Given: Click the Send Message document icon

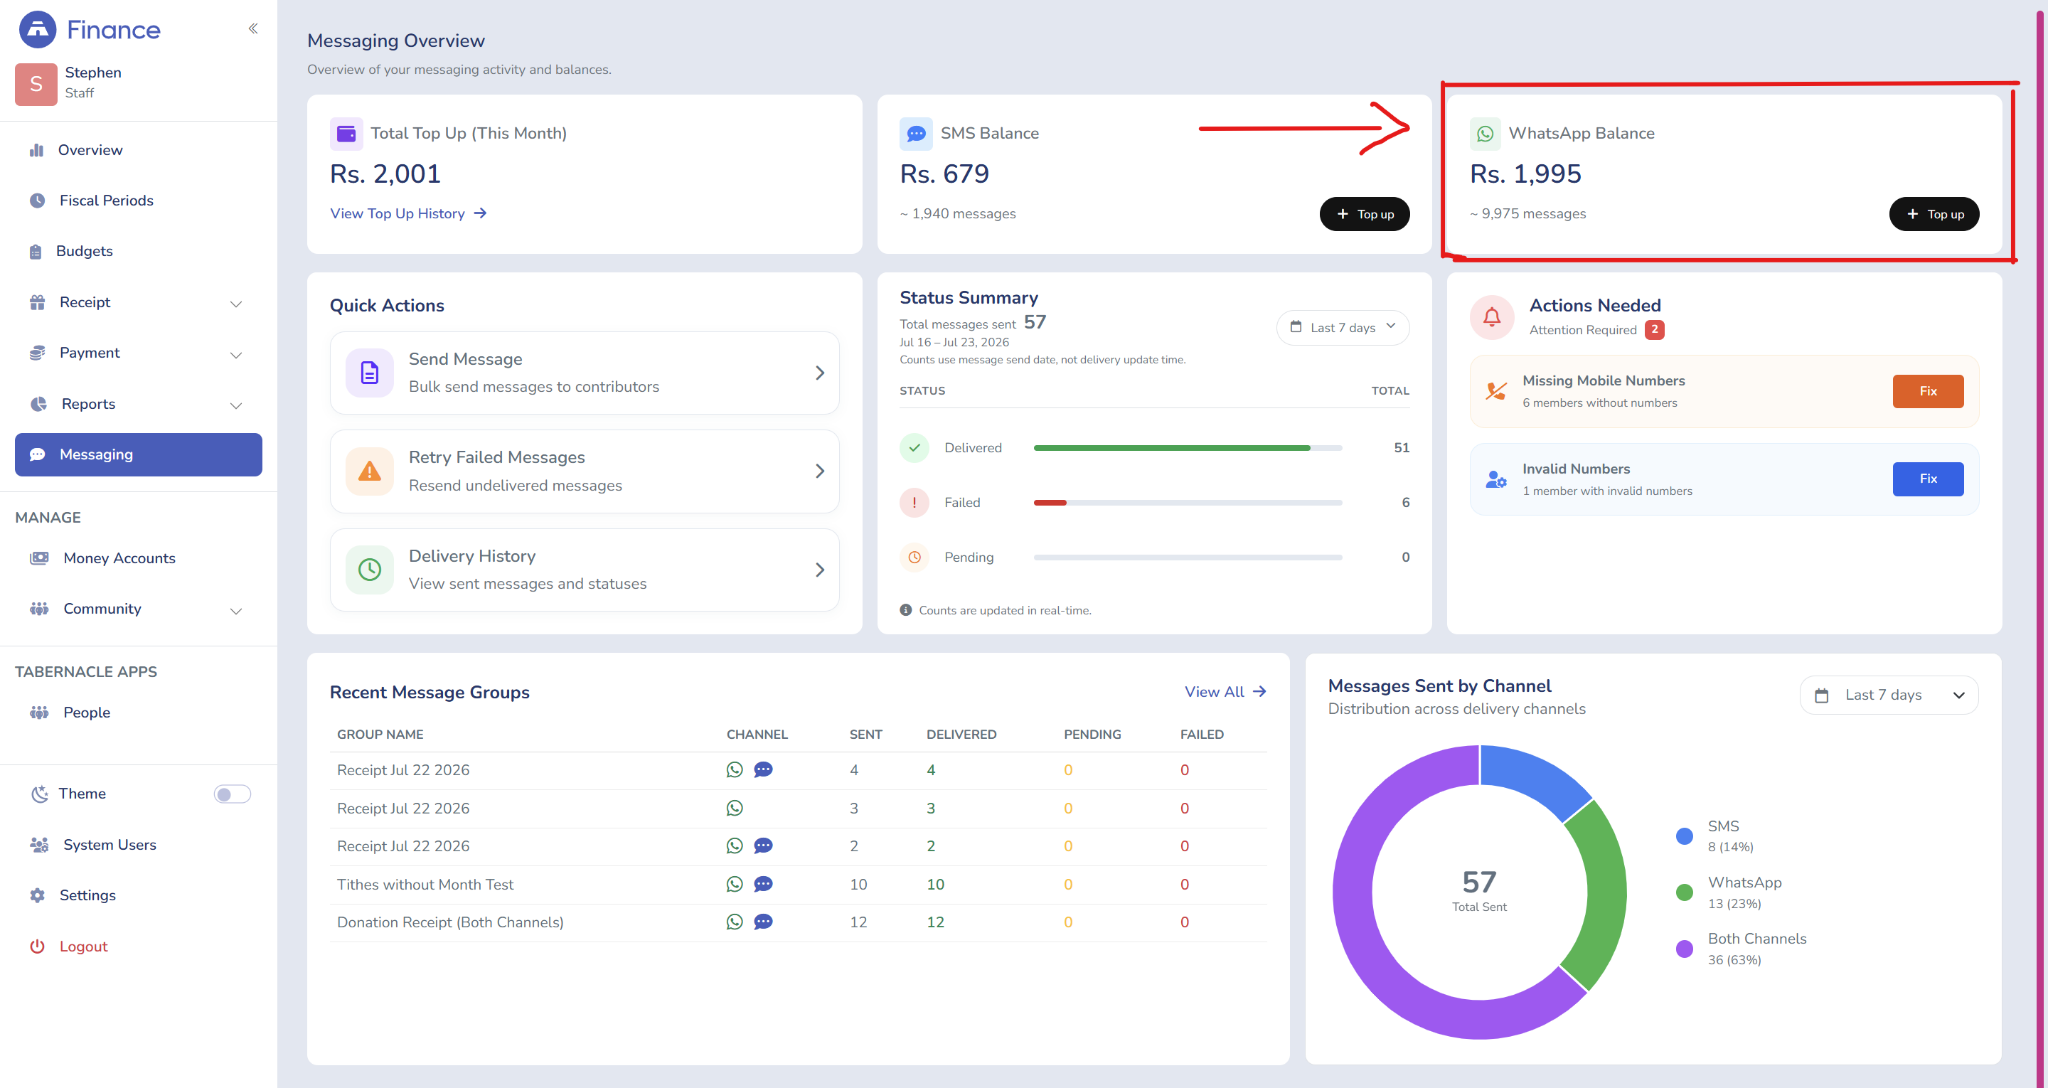Looking at the screenshot, I should click(x=369, y=373).
